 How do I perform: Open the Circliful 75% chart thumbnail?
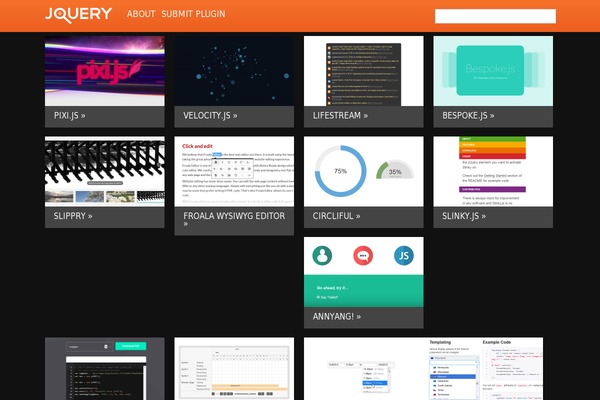coord(364,171)
